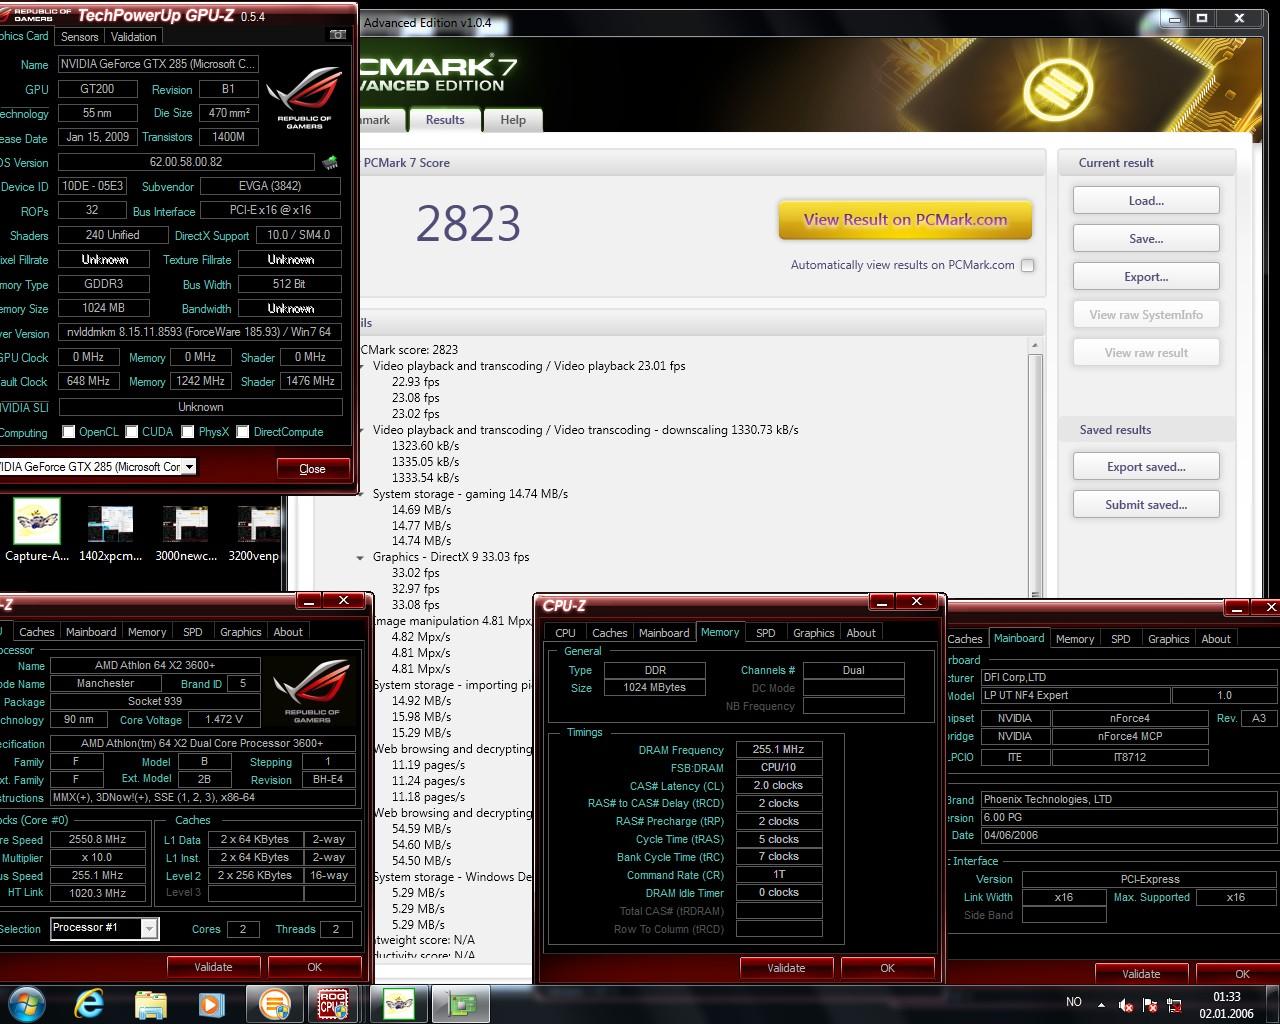The height and width of the screenshot is (1024, 1280).
Task: Open Validation tab in GPU-Z
Action: pos(134,37)
